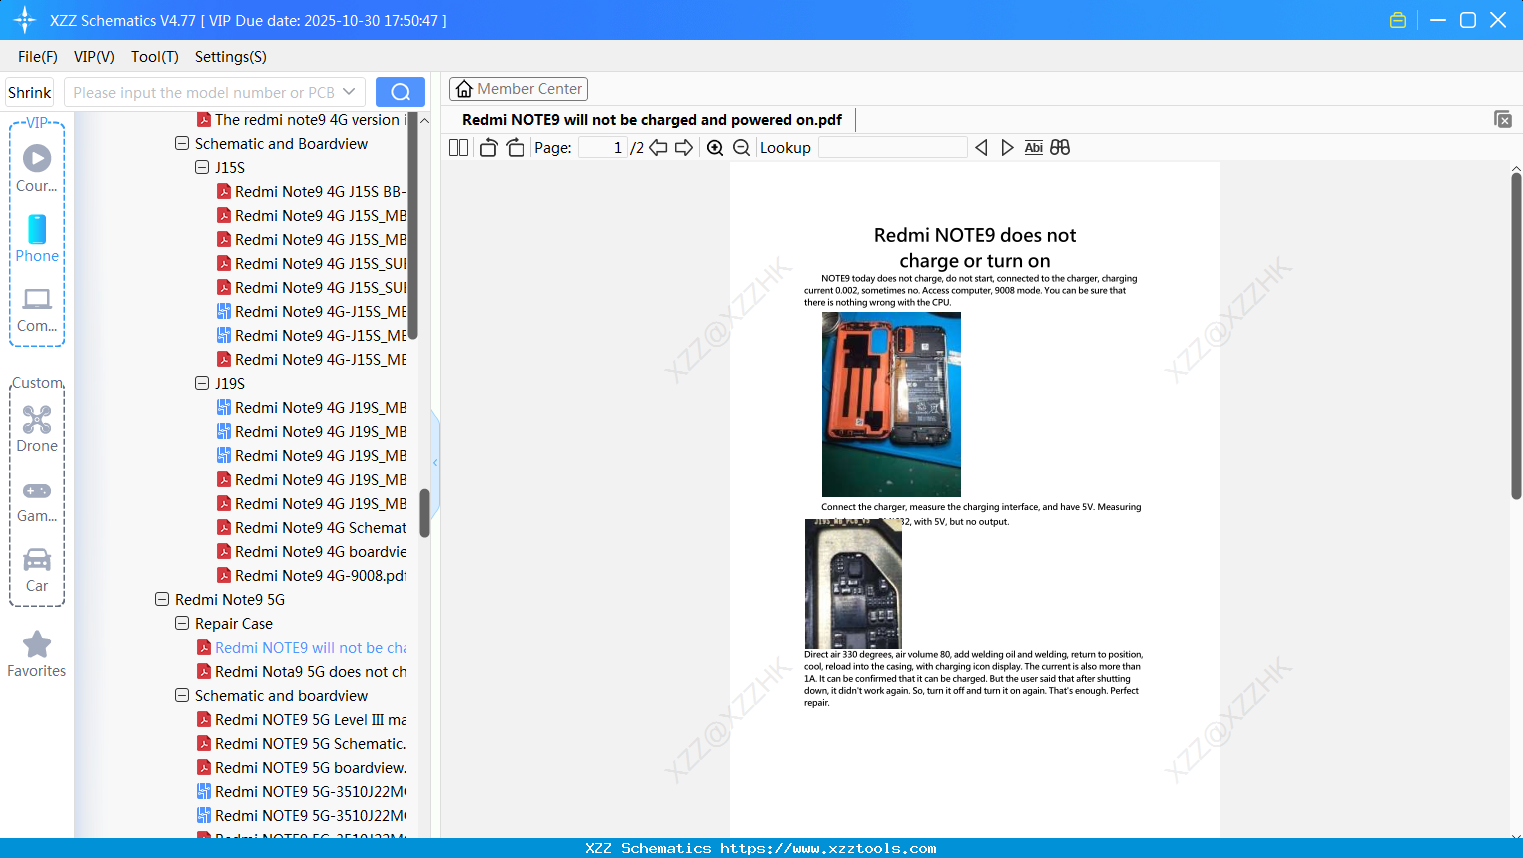Click the page number input box
The height and width of the screenshot is (858, 1523).
click(x=603, y=148)
